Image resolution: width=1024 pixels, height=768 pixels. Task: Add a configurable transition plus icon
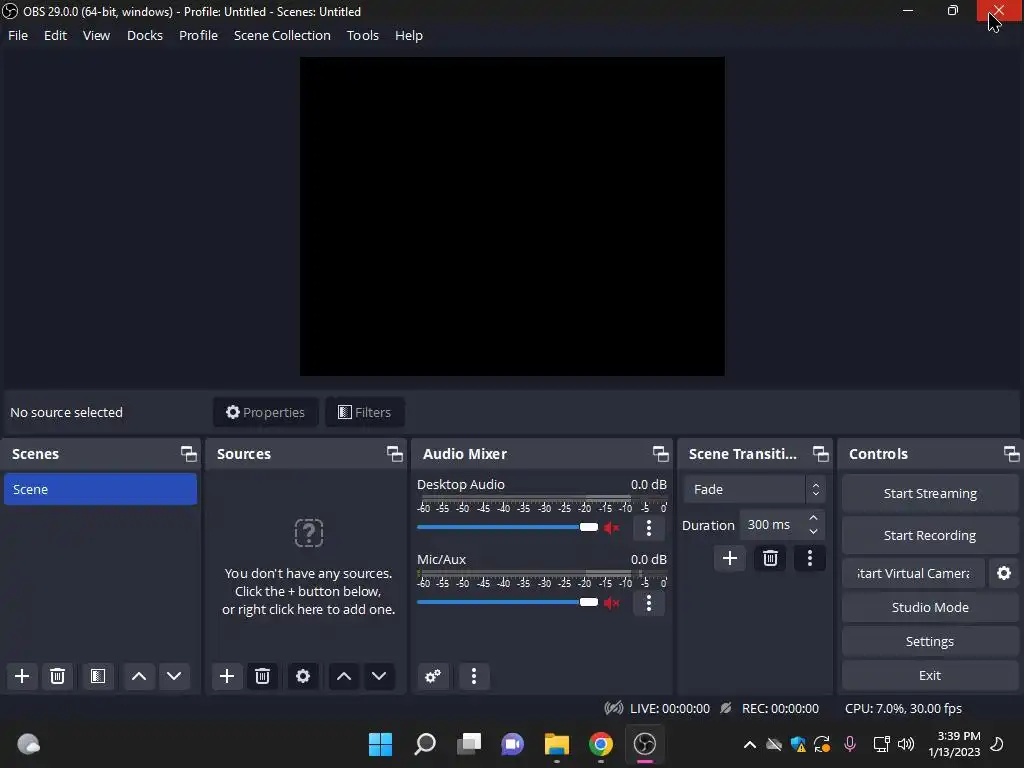pos(729,558)
